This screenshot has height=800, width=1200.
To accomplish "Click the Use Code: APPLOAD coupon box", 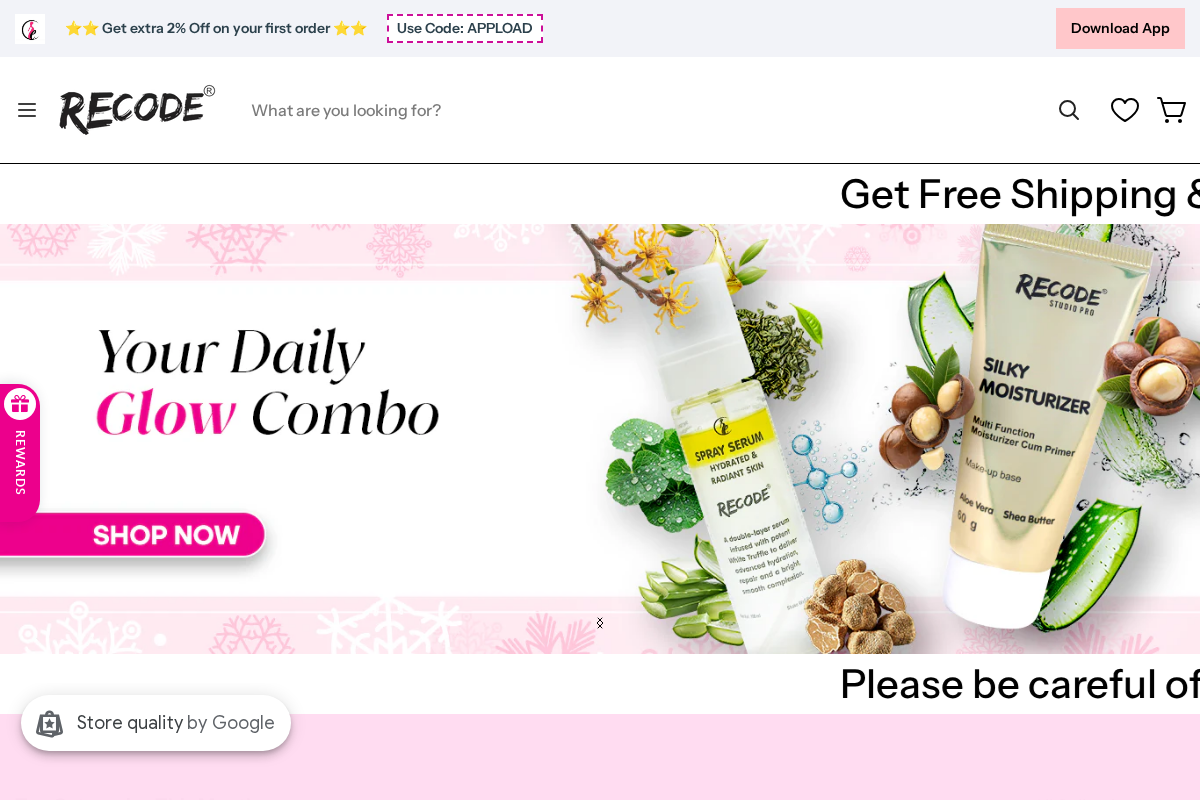I will point(465,28).
